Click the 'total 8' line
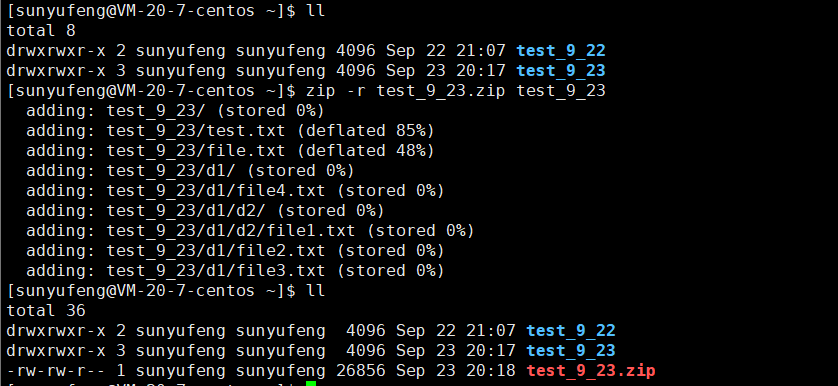838x386 pixels. click(x=41, y=30)
